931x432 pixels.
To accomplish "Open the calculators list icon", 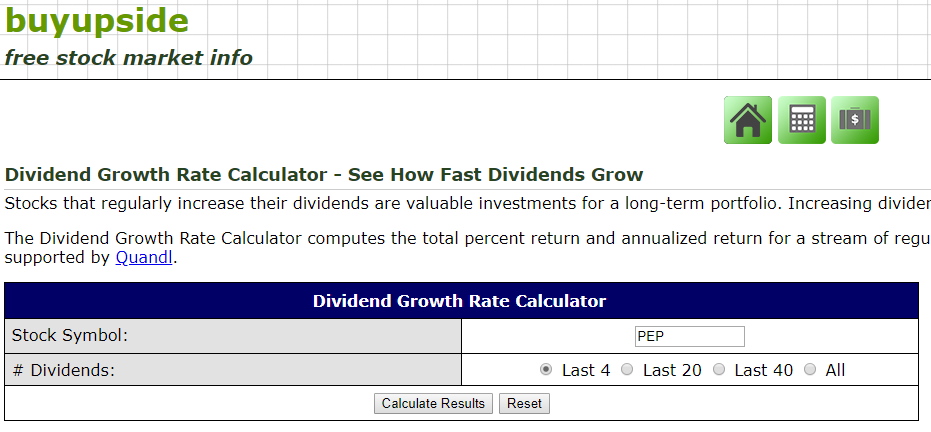I will point(802,120).
